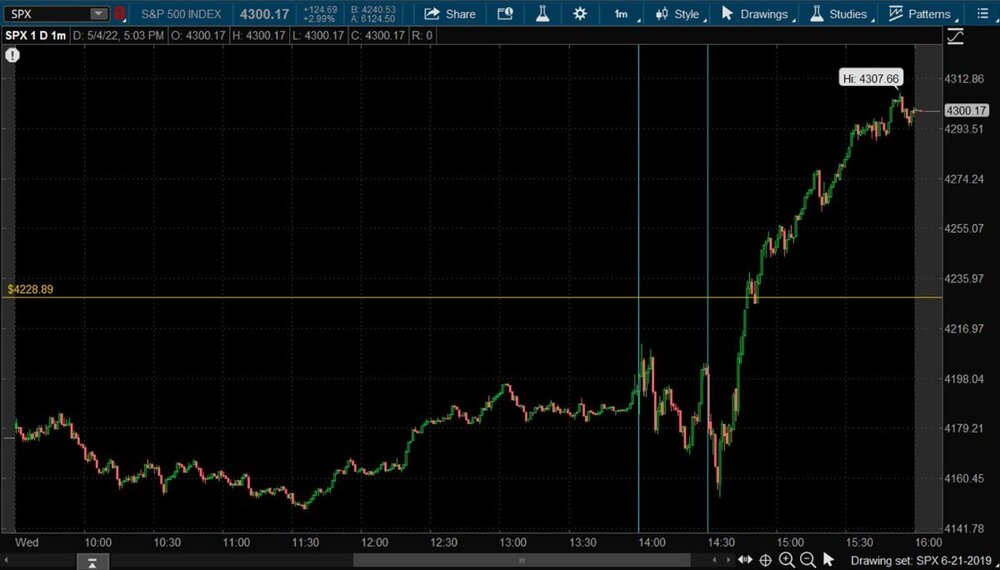Click the zoom in magnifier icon
This screenshot has height=570, width=1000.
pos(787,560)
